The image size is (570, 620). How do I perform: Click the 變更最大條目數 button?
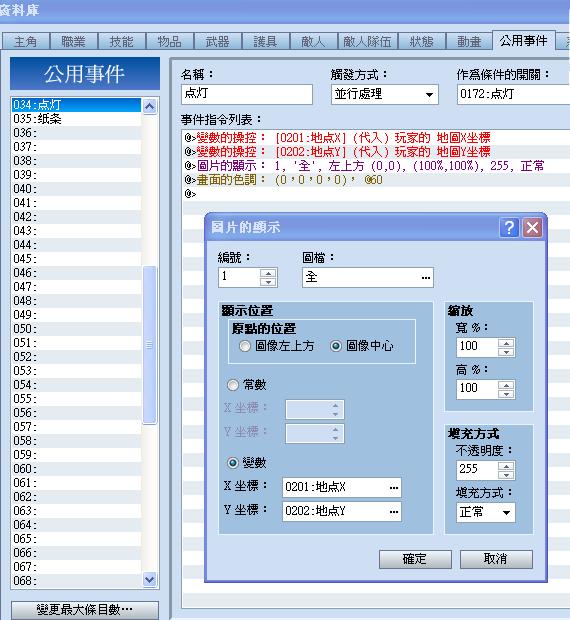coord(85,610)
